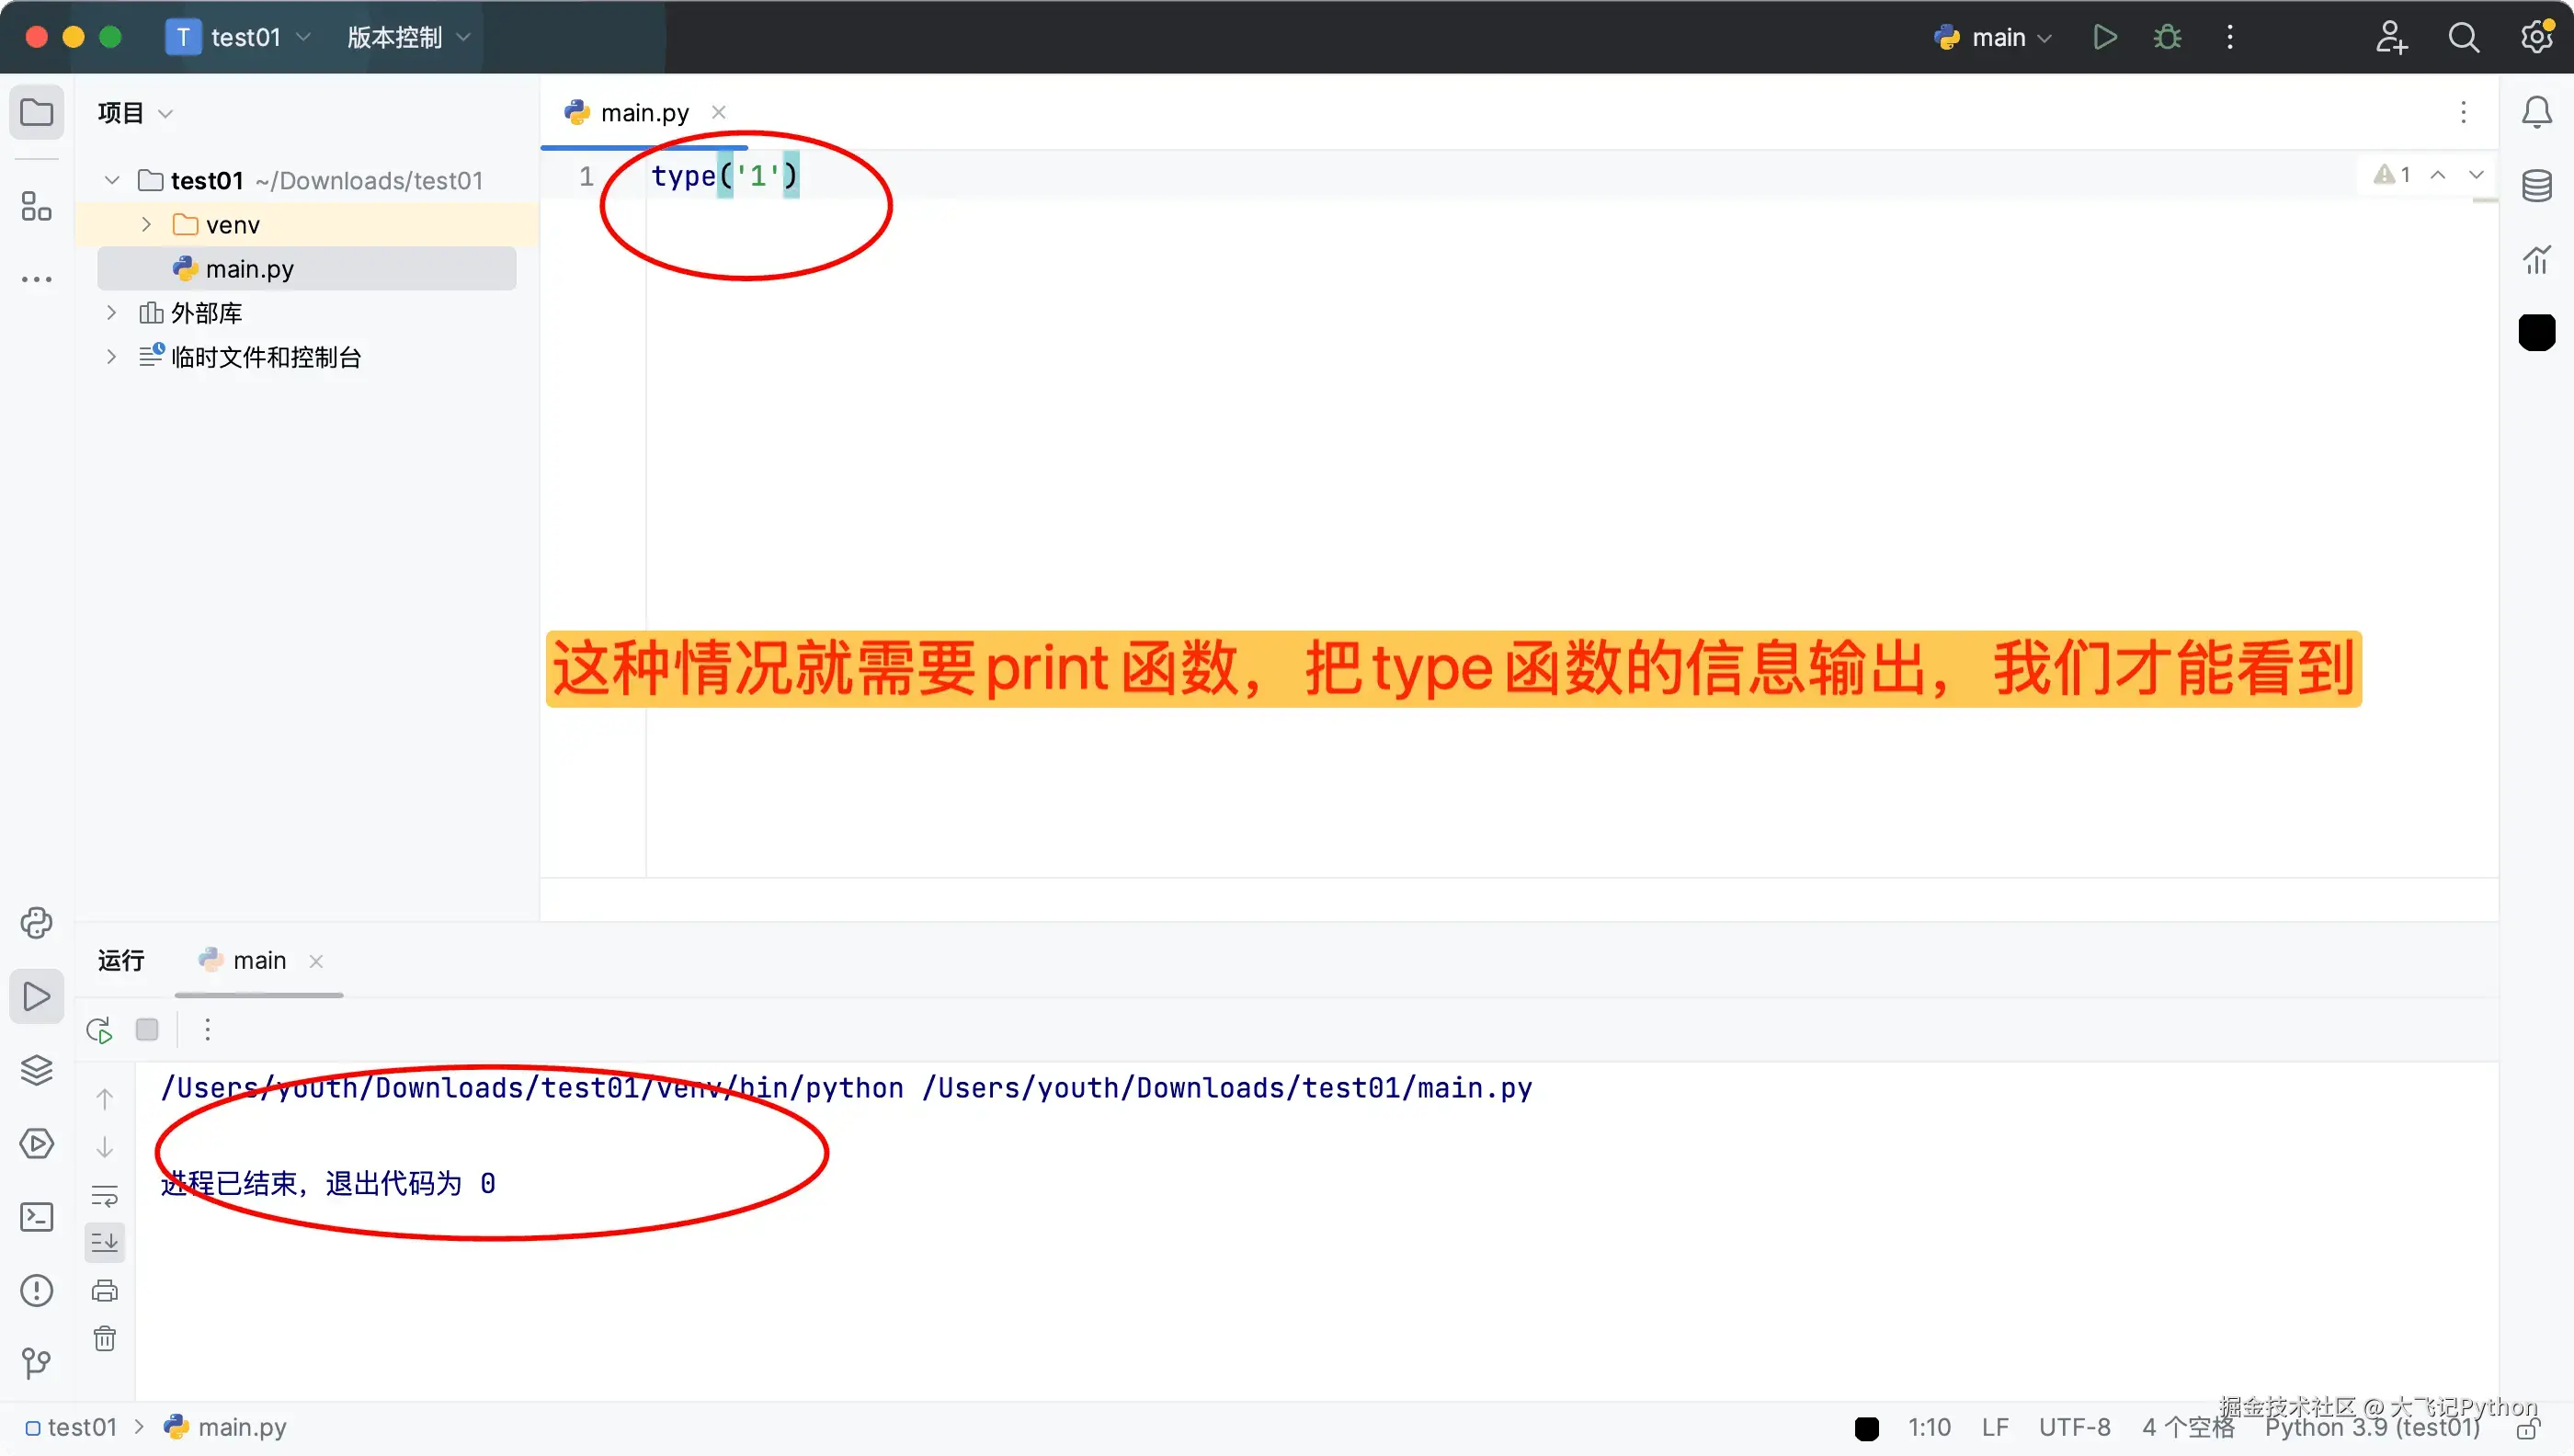
Task: Open the Git version control tool window
Action: click(36, 1362)
